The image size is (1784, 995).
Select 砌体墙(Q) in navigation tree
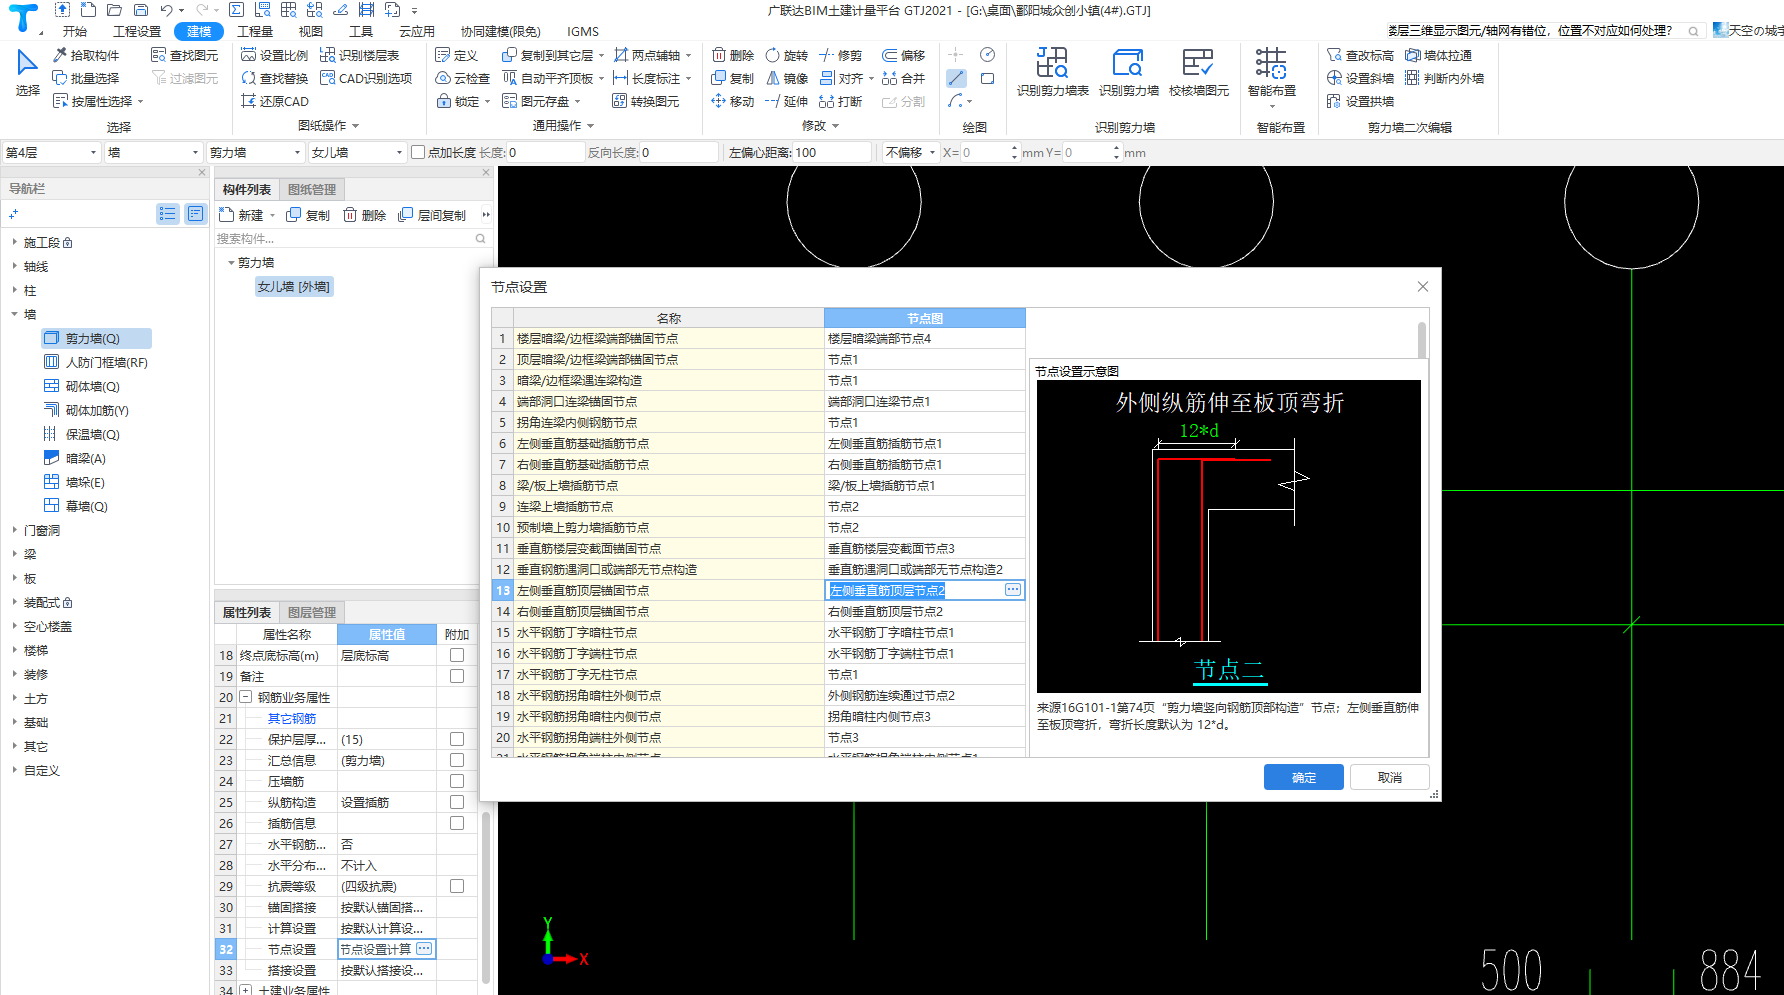point(92,386)
